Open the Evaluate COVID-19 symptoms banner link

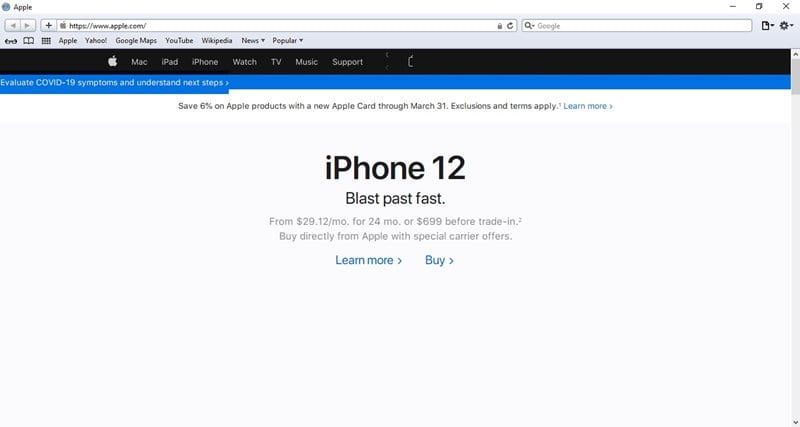(x=114, y=83)
